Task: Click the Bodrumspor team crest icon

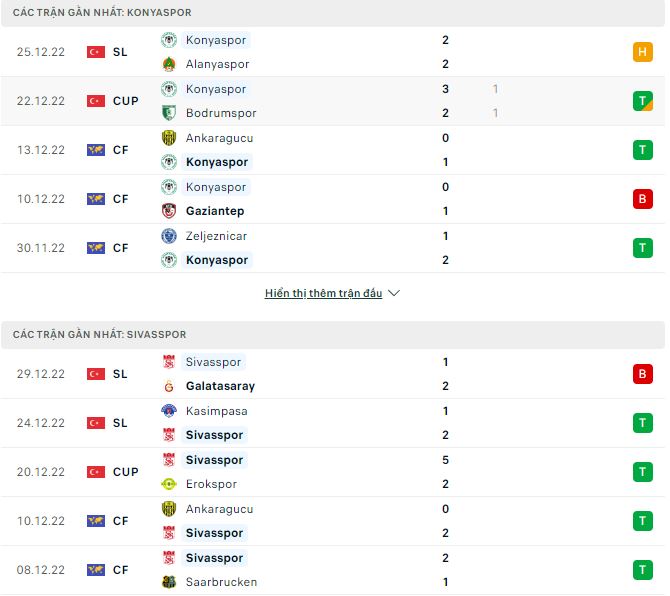Action: point(169,113)
